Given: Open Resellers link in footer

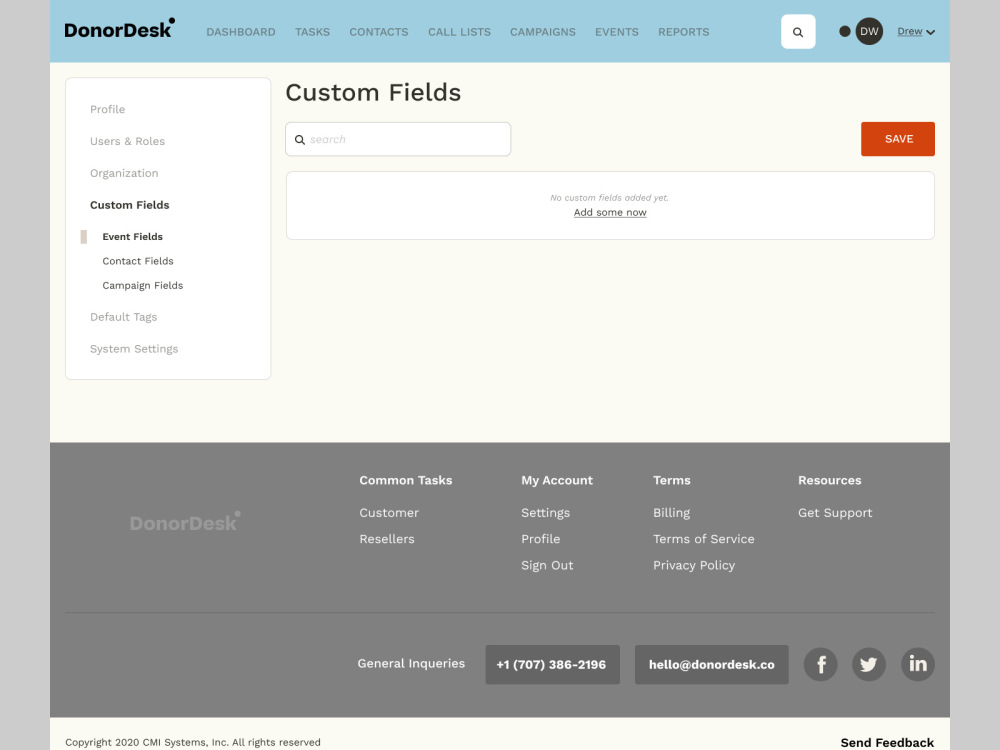Looking at the screenshot, I should [x=386, y=539].
